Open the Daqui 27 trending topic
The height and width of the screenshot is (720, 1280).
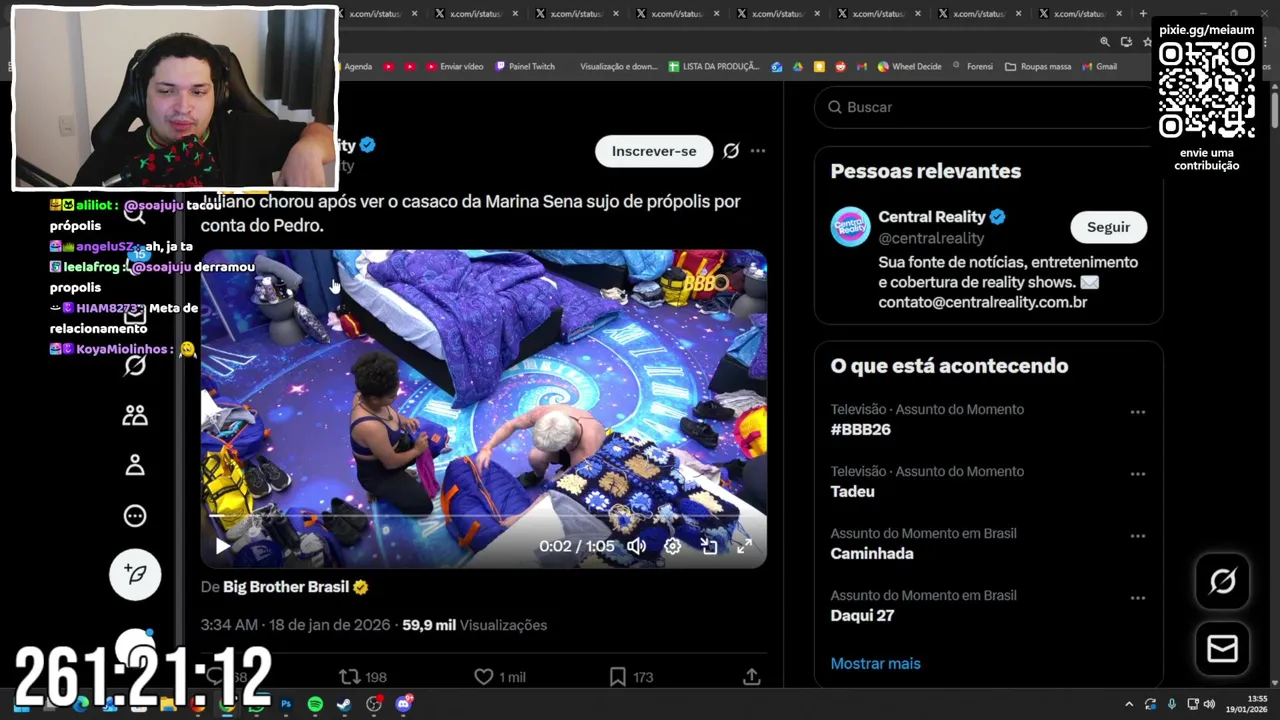862,615
